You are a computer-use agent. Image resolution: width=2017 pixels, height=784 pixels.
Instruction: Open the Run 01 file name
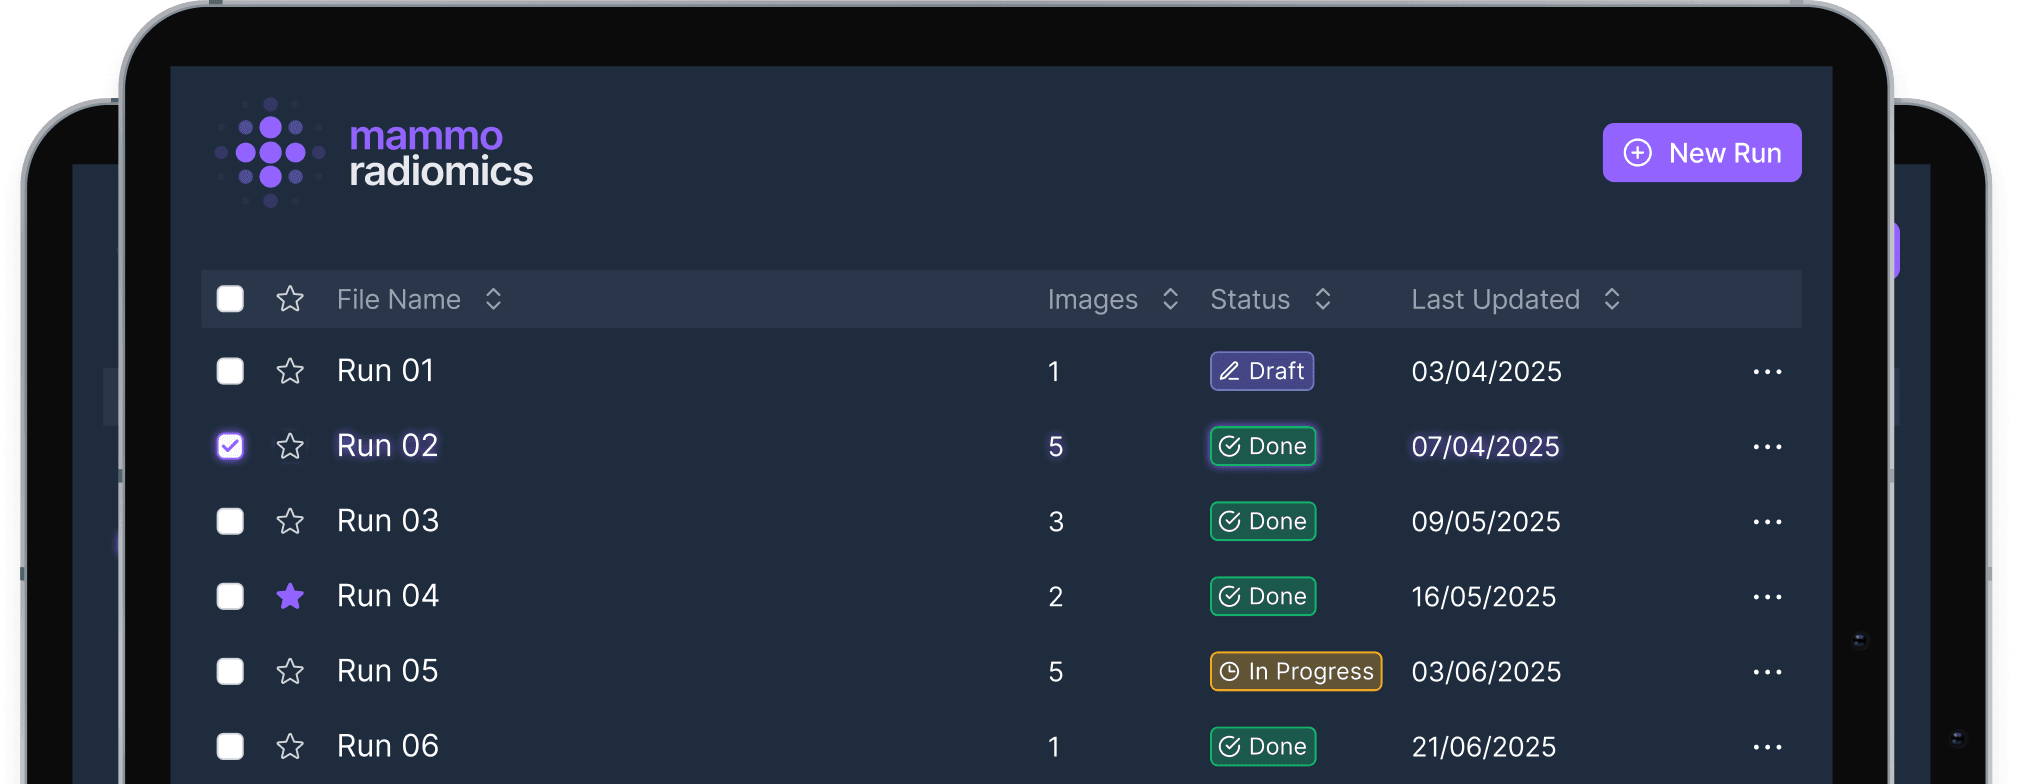coord(385,371)
